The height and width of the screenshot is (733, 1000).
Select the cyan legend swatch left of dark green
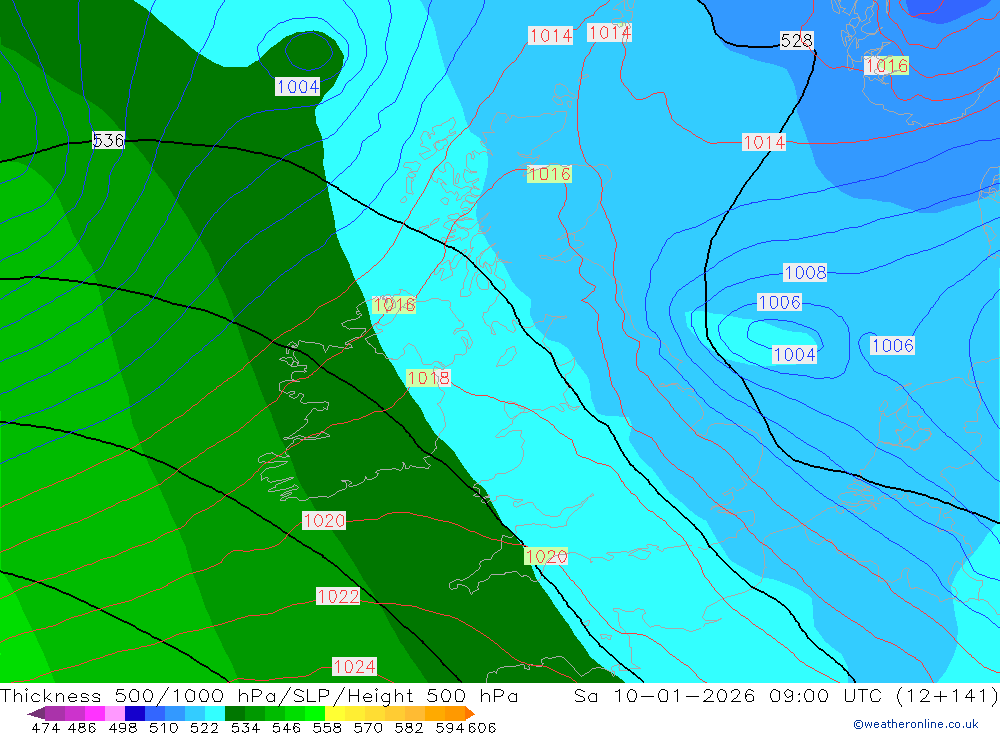(215, 713)
